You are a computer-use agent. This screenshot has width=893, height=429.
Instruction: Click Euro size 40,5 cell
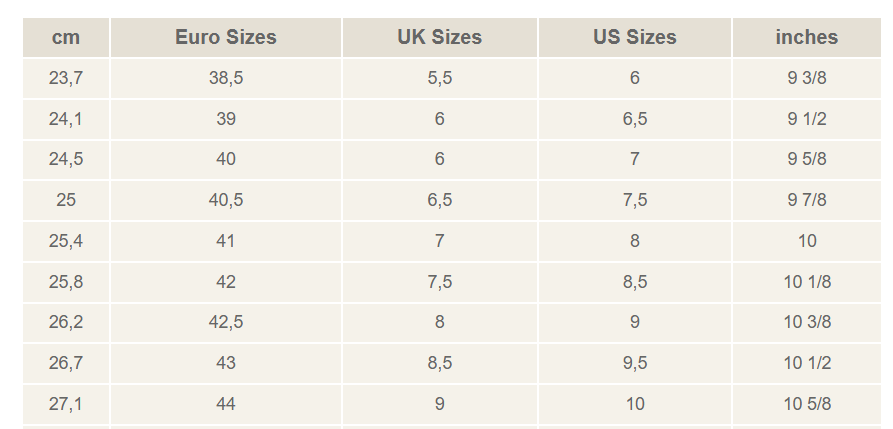click(226, 200)
